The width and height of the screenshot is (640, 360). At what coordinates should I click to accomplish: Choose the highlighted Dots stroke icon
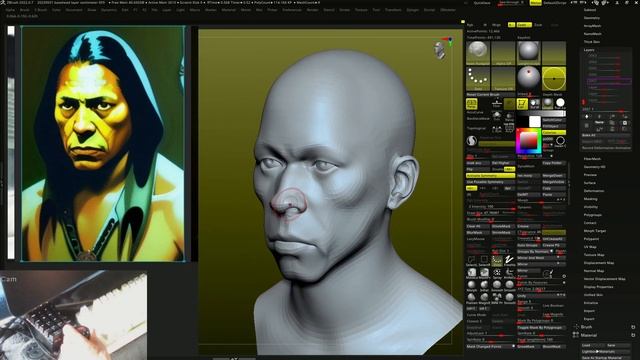(x=497, y=261)
